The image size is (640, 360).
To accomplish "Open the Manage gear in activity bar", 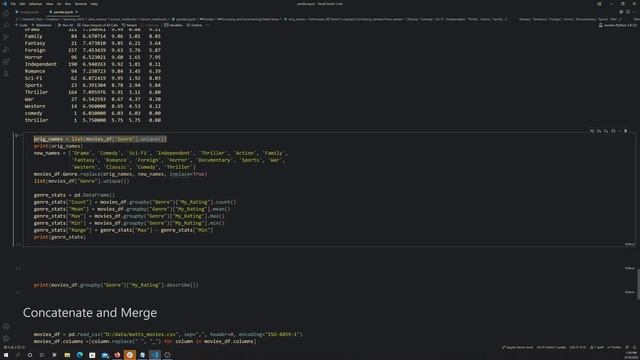I will [6, 338].
